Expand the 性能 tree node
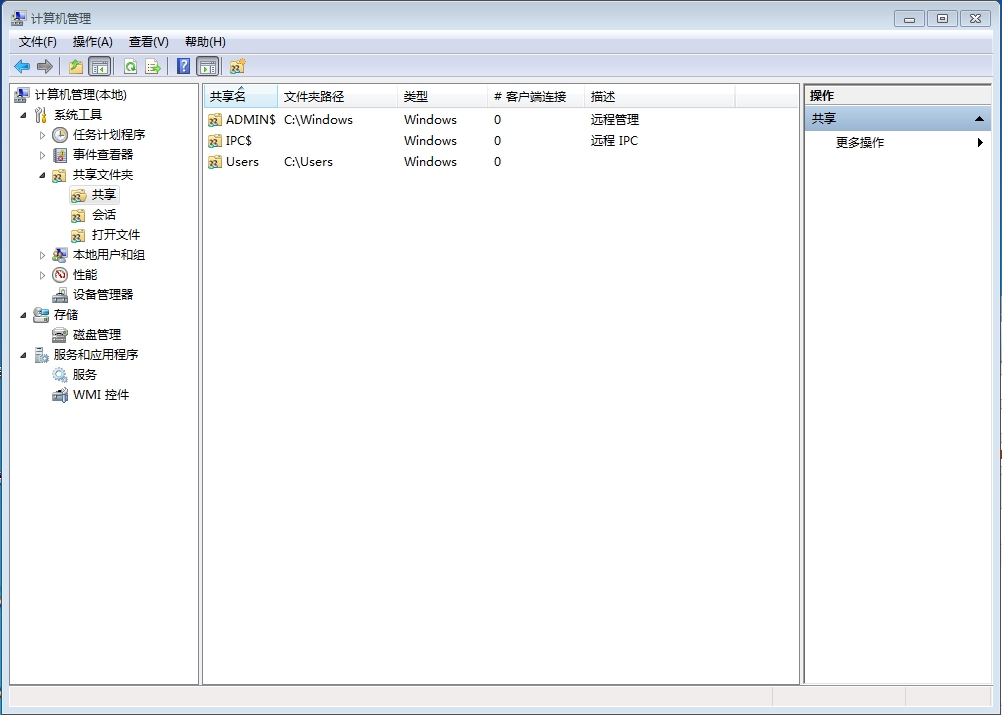Screen dimensions: 1002x715 [42, 275]
